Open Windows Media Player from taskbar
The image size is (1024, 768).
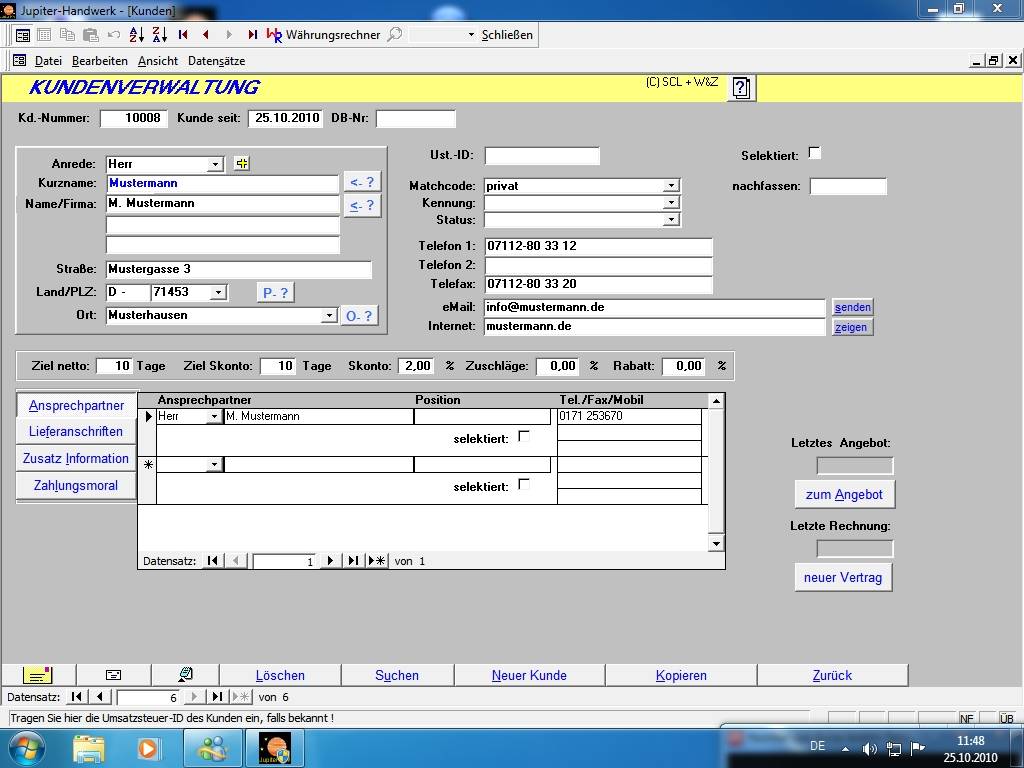148,747
